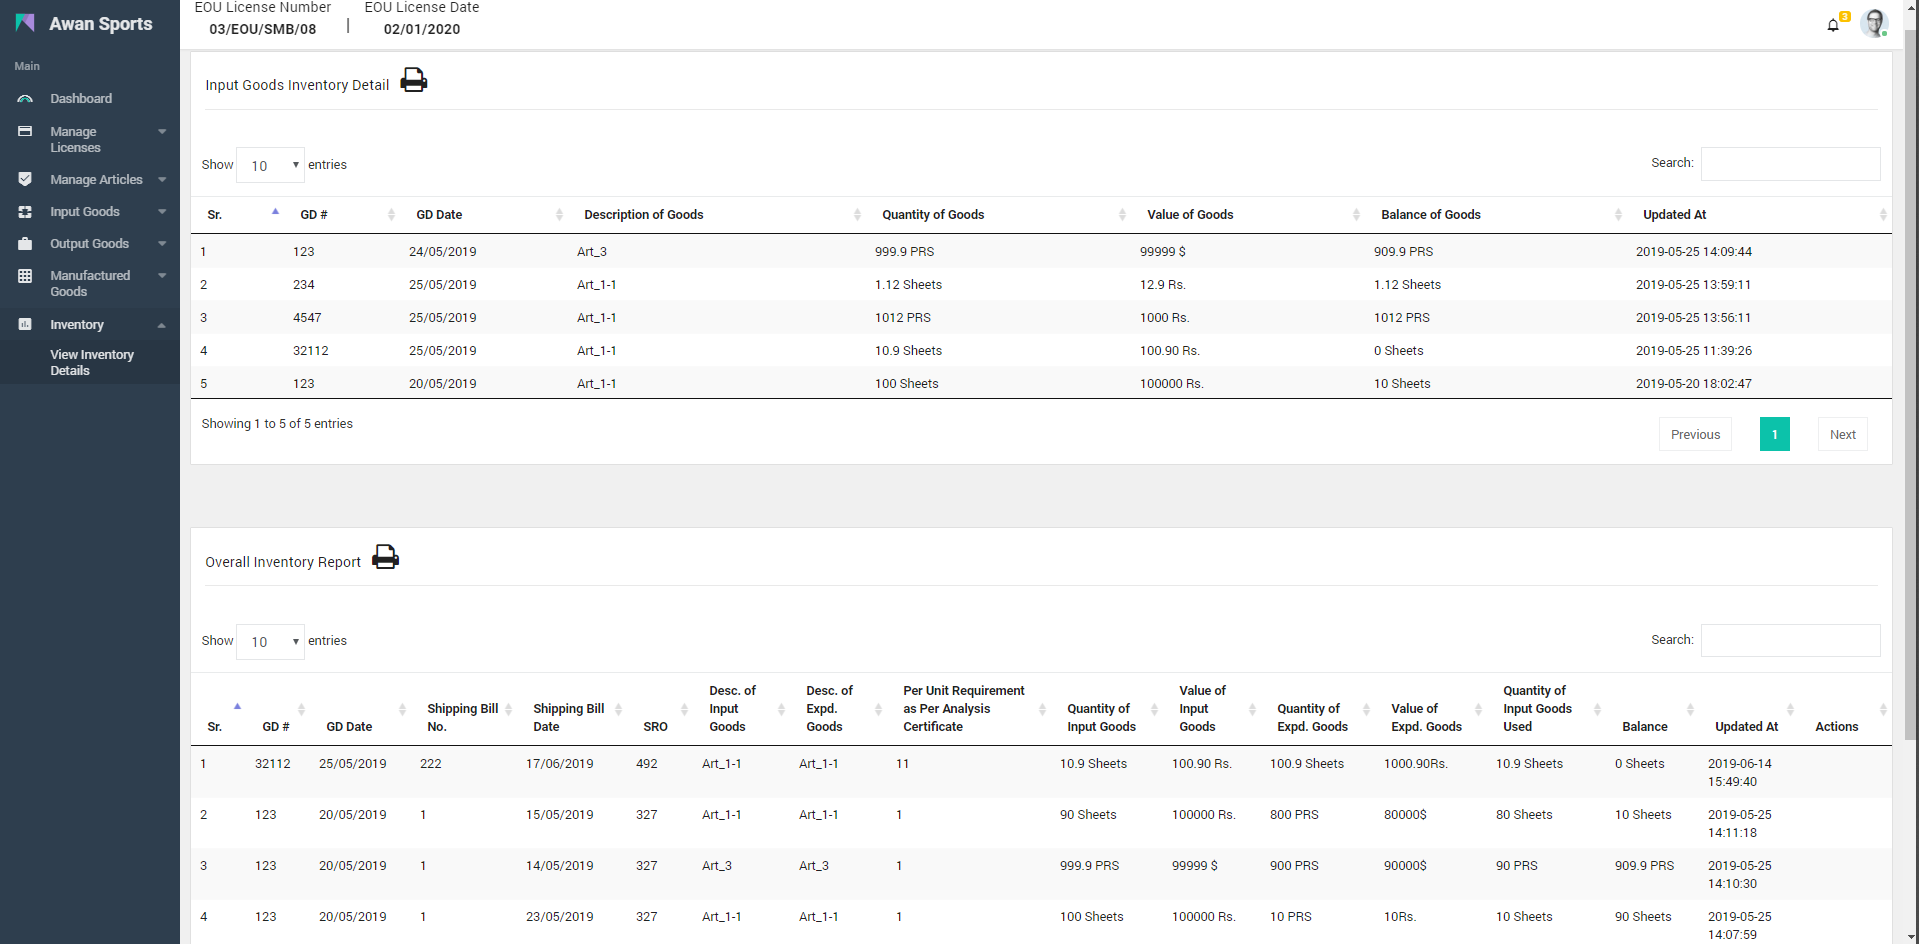Viewport: 1919px width, 944px height.
Task: Click the Awan Sports logo icon
Action: (25, 23)
